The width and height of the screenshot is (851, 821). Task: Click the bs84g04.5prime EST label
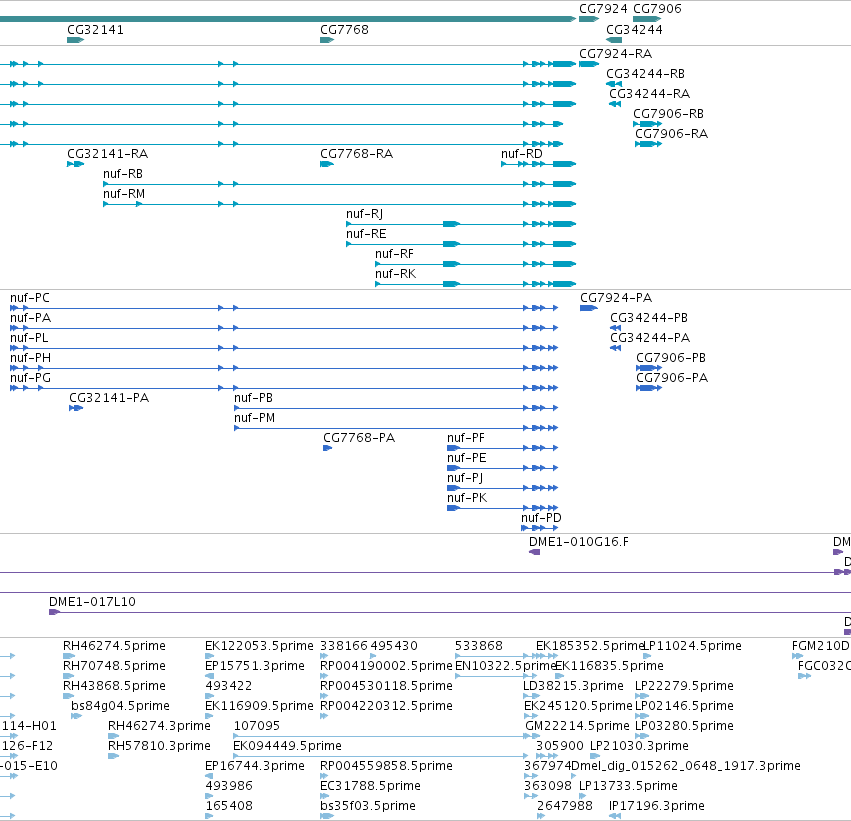coord(120,706)
